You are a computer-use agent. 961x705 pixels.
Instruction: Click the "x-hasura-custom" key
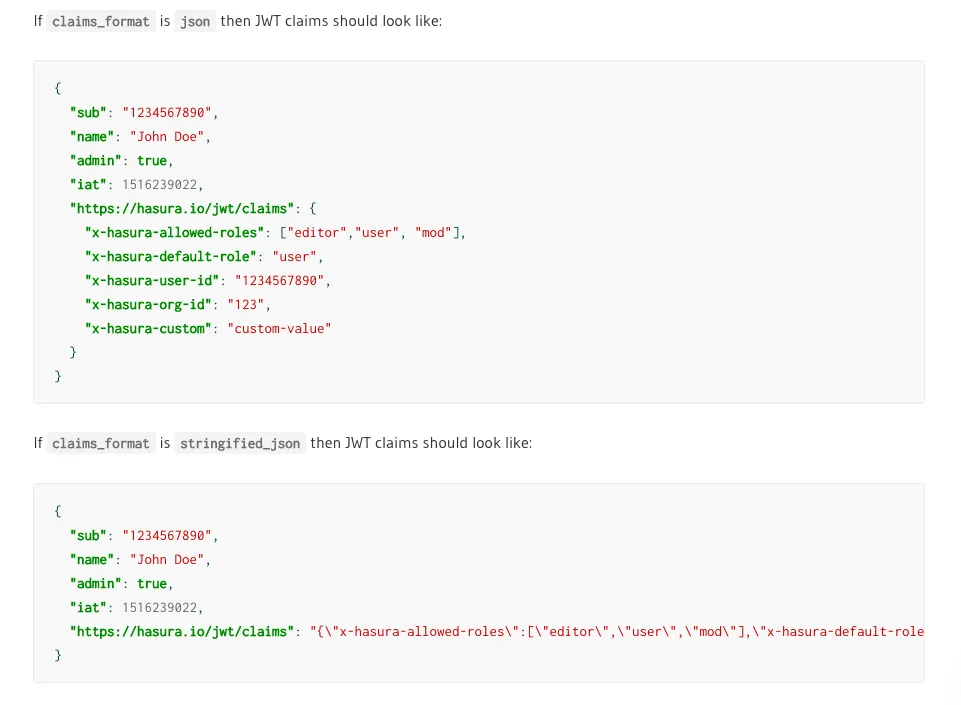pos(147,328)
